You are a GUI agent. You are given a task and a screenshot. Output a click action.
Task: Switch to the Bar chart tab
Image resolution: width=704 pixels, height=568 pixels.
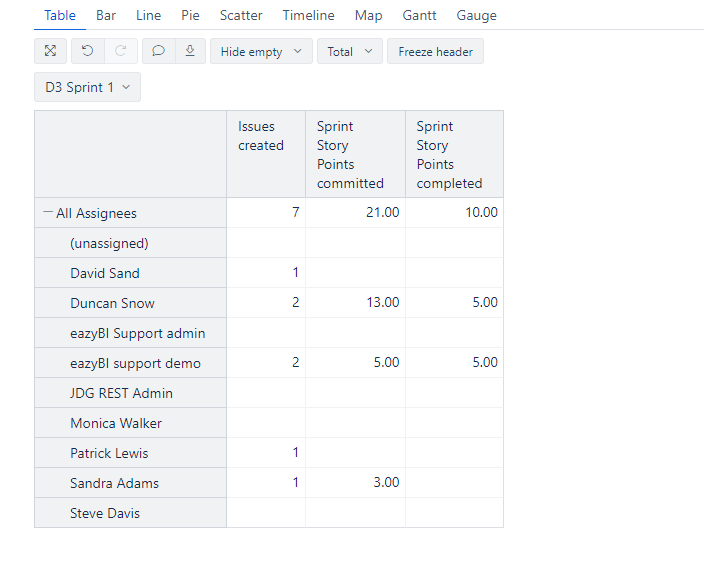[106, 15]
